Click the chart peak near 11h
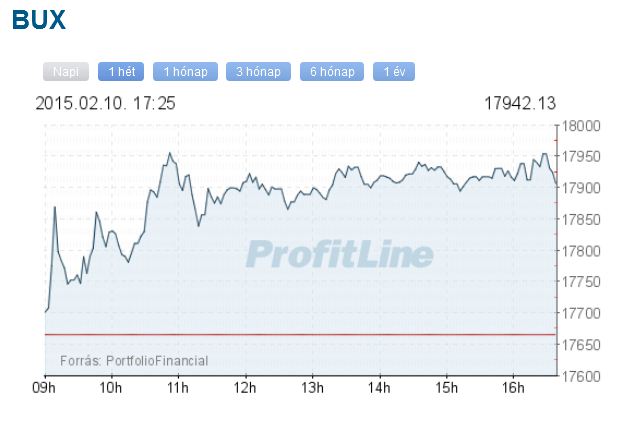Screen dimensions: 619x421 point(170,153)
